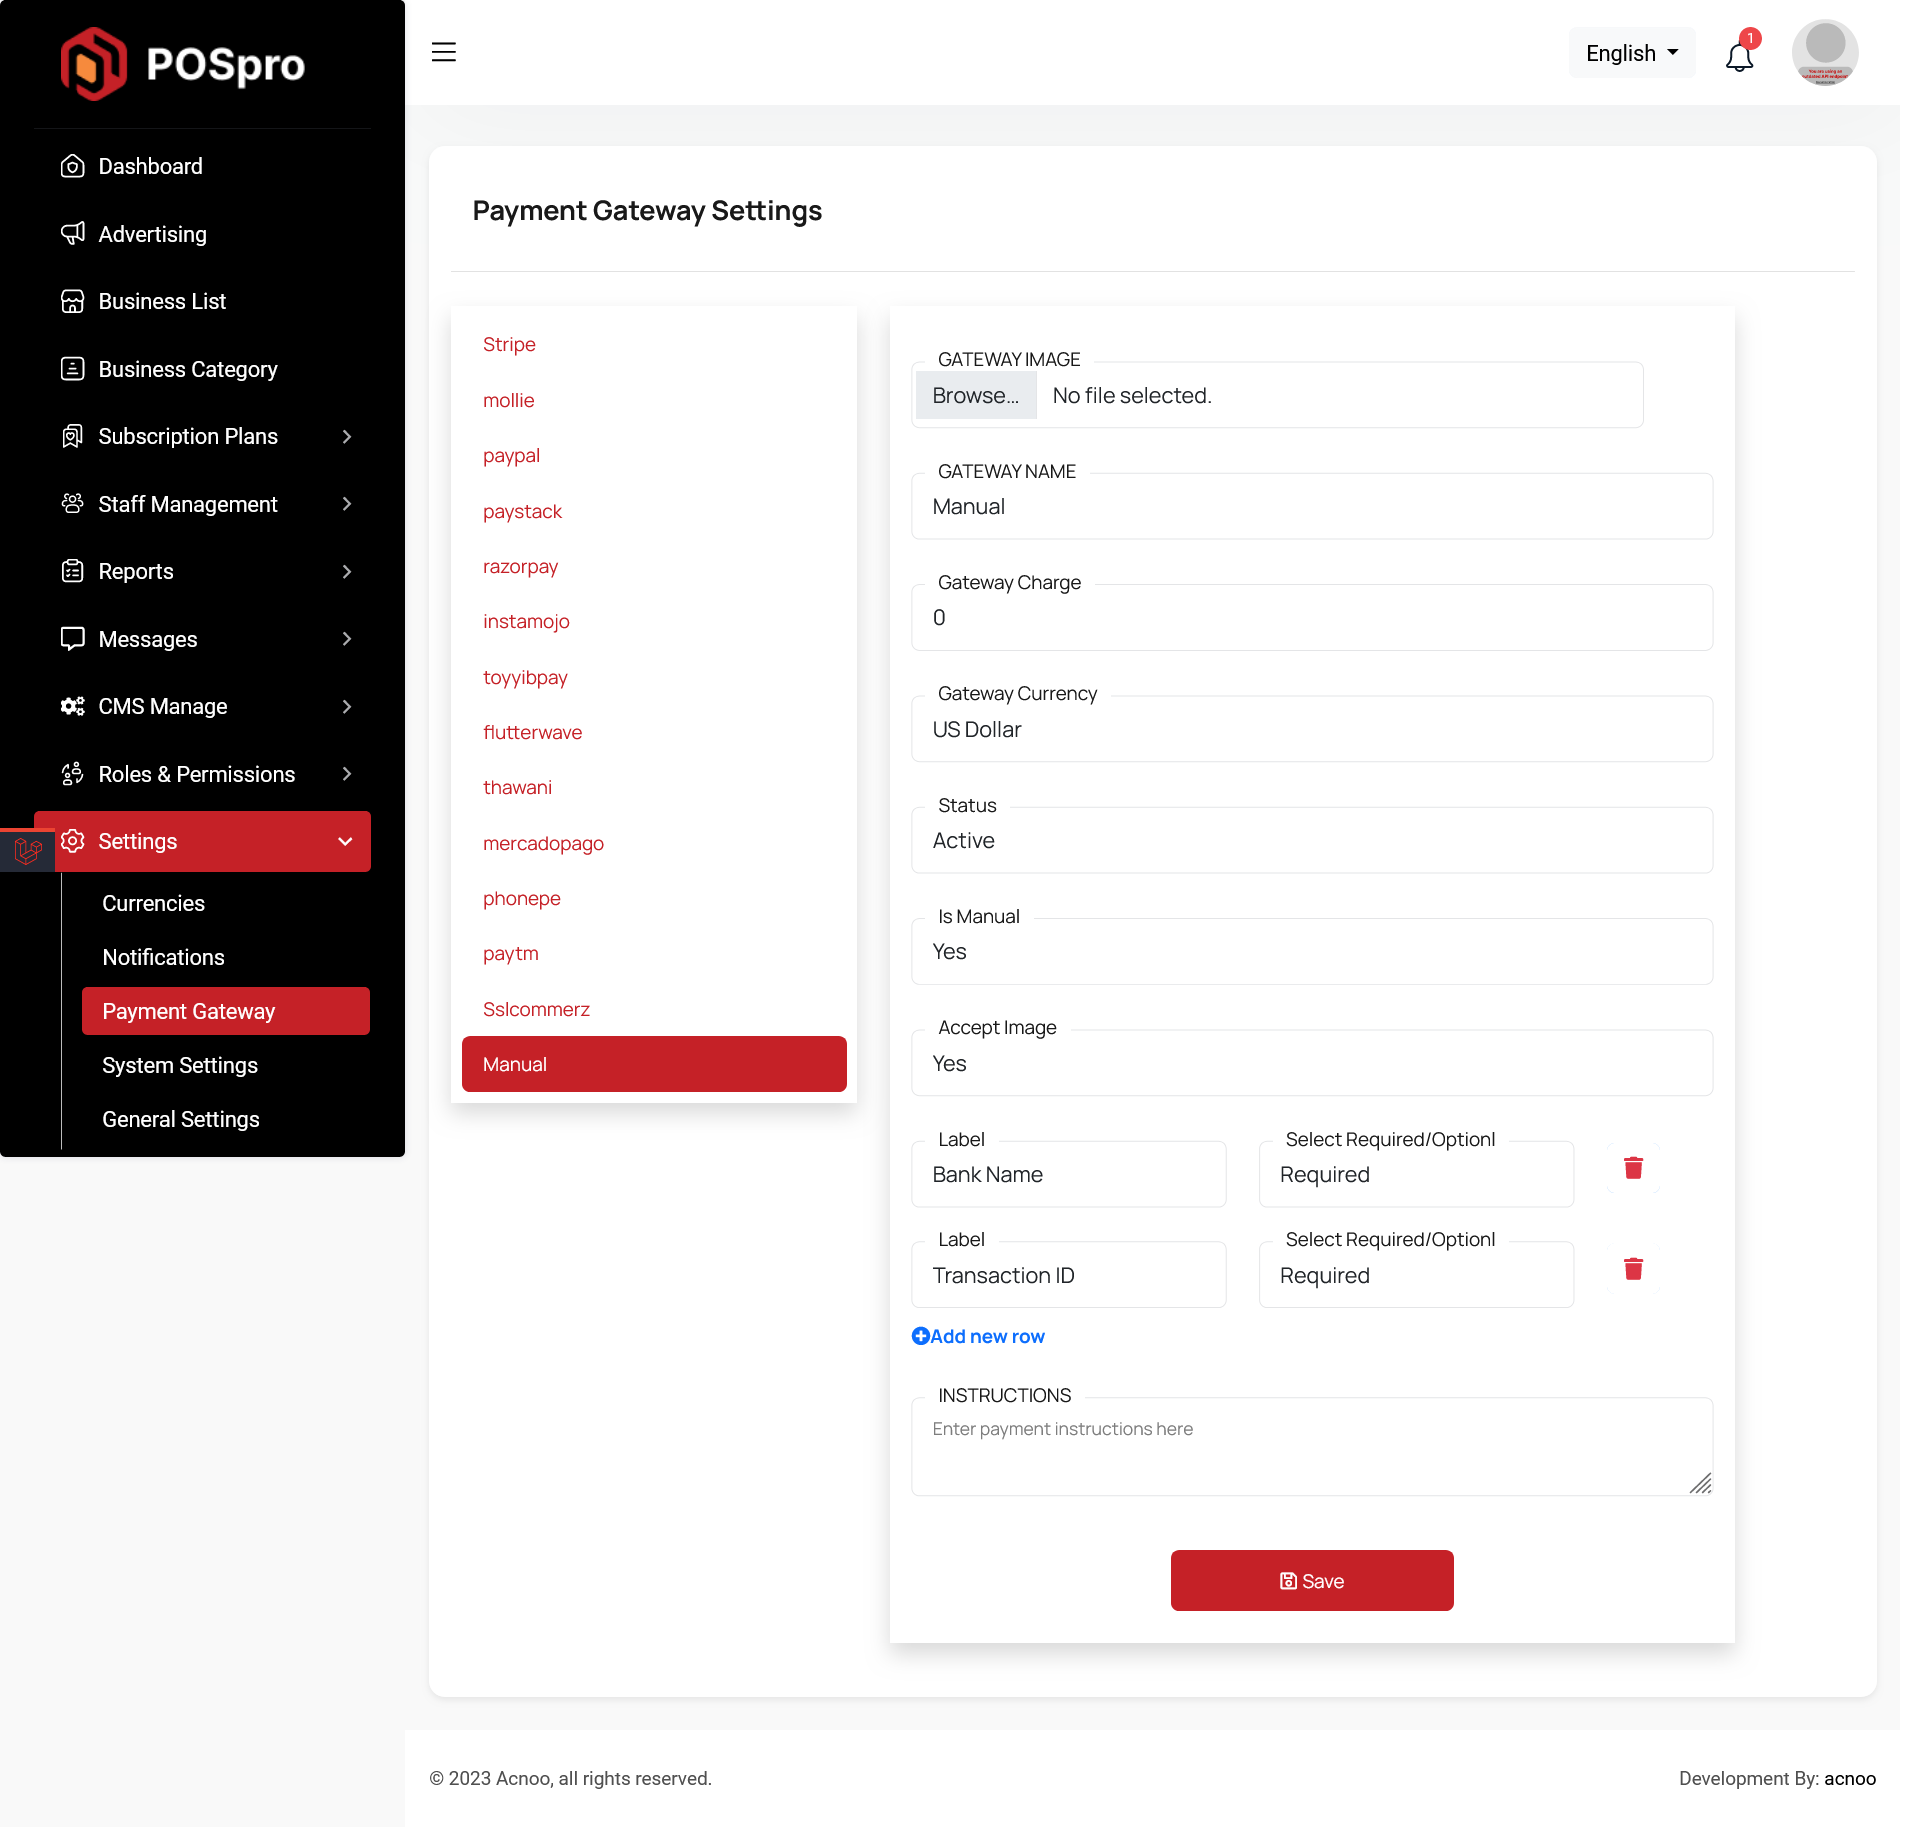Click the hamburger menu icon
This screenshot has width=1919, height=1846.
443,52
